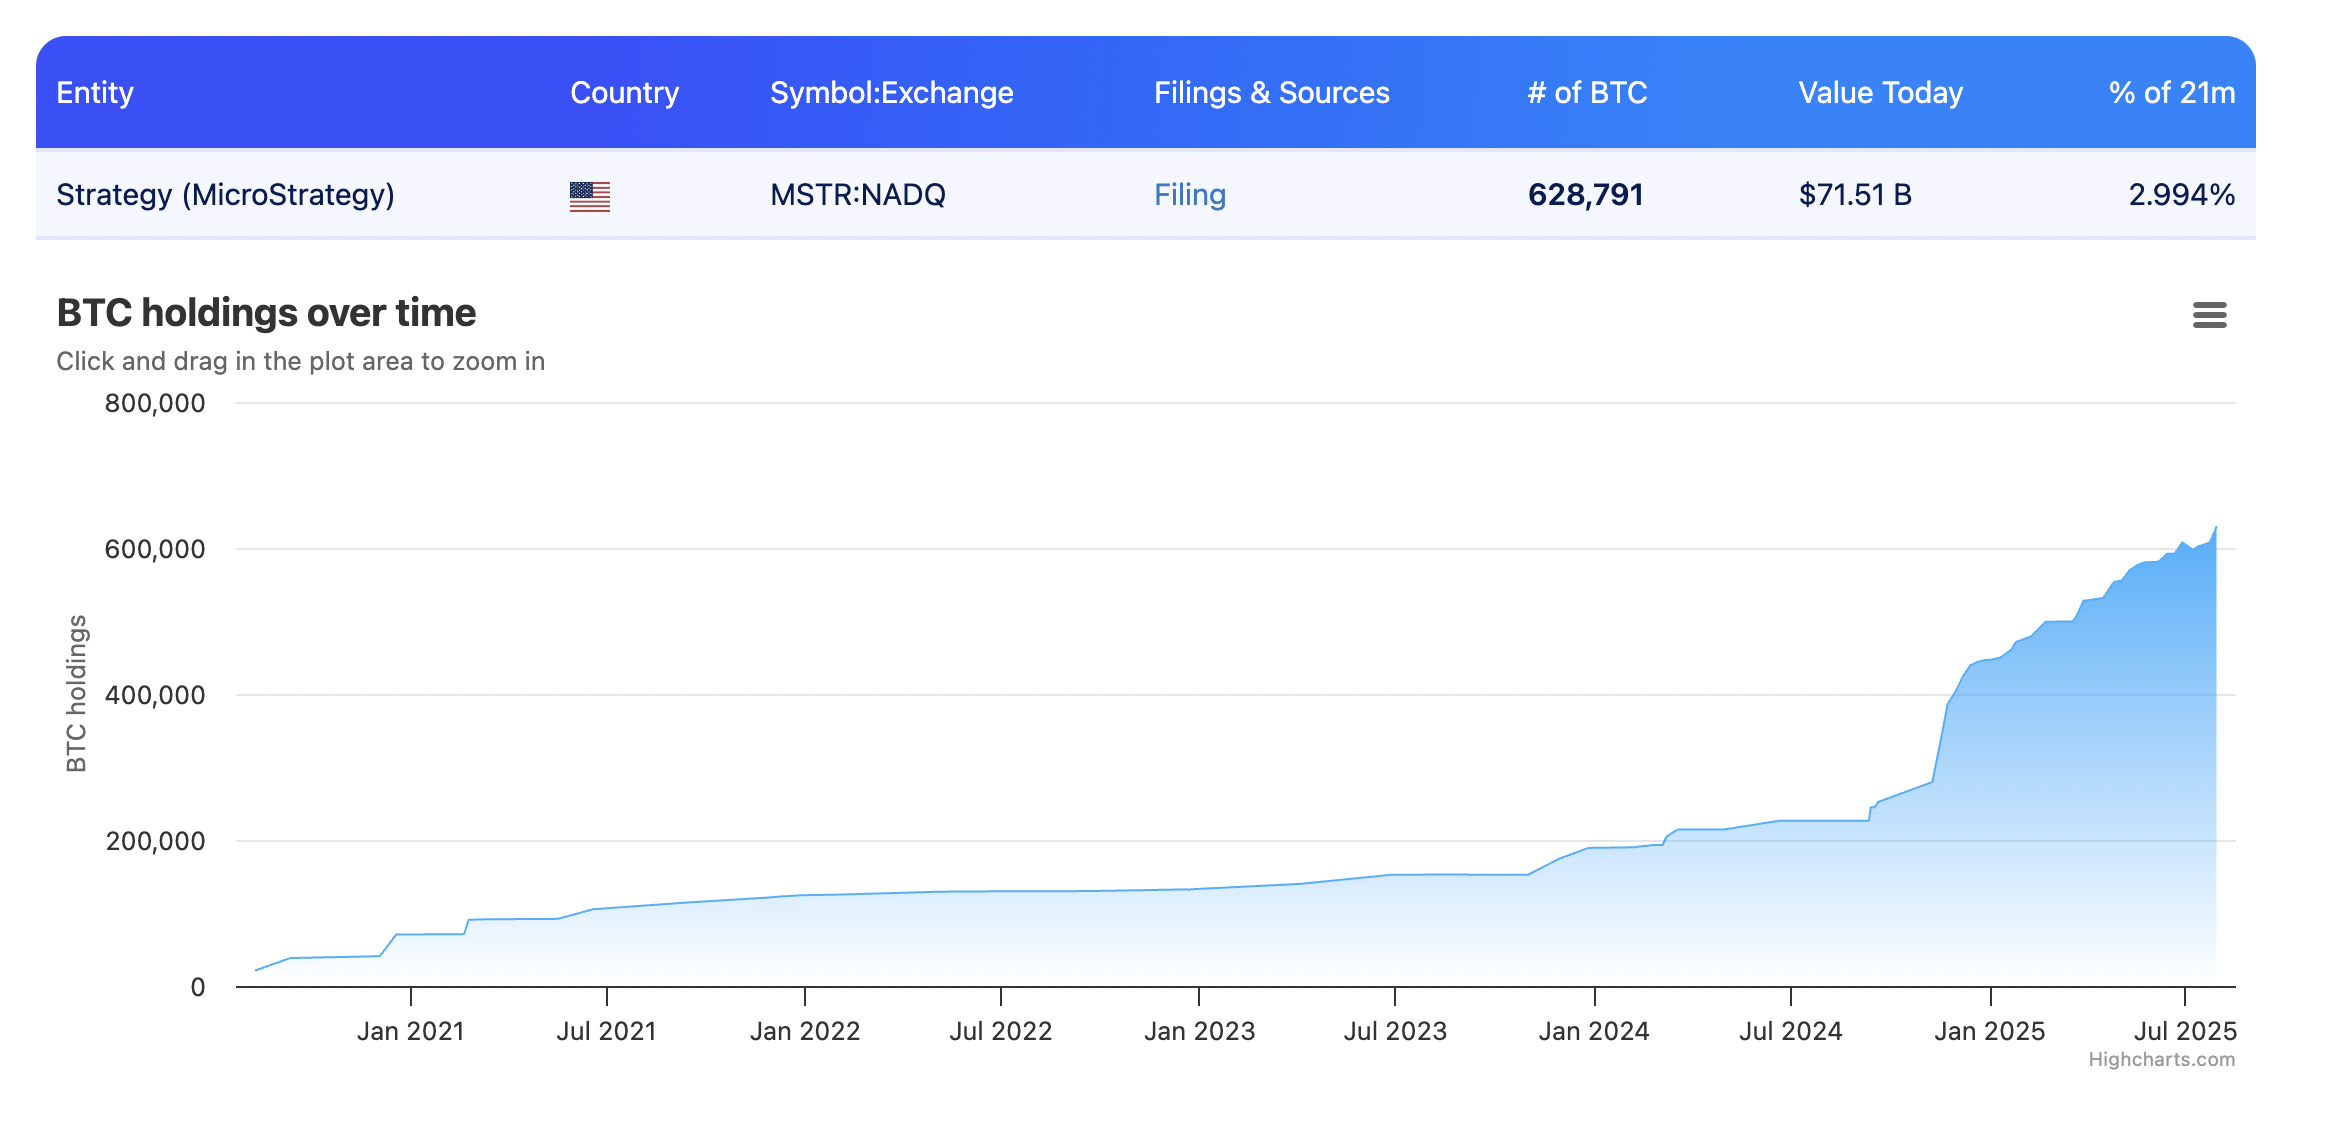This screenshot has height=1146, width=2352.
Task: Open the chart hamburger context menu
Action: (2209, 315)
